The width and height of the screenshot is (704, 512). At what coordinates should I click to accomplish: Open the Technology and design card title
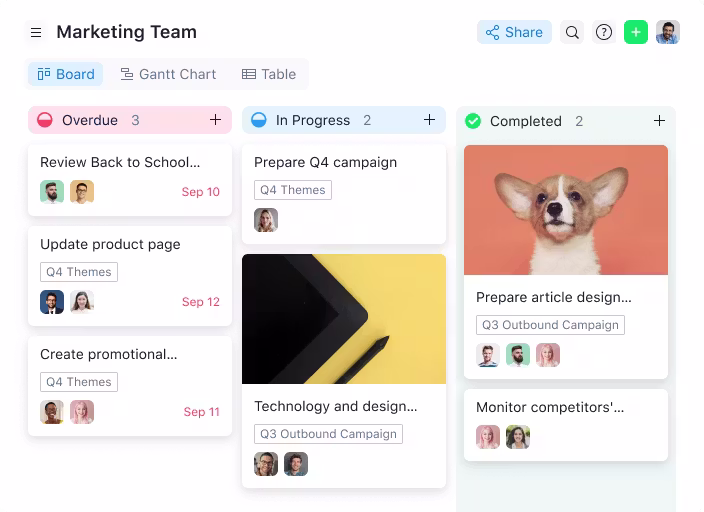[336, 406]
